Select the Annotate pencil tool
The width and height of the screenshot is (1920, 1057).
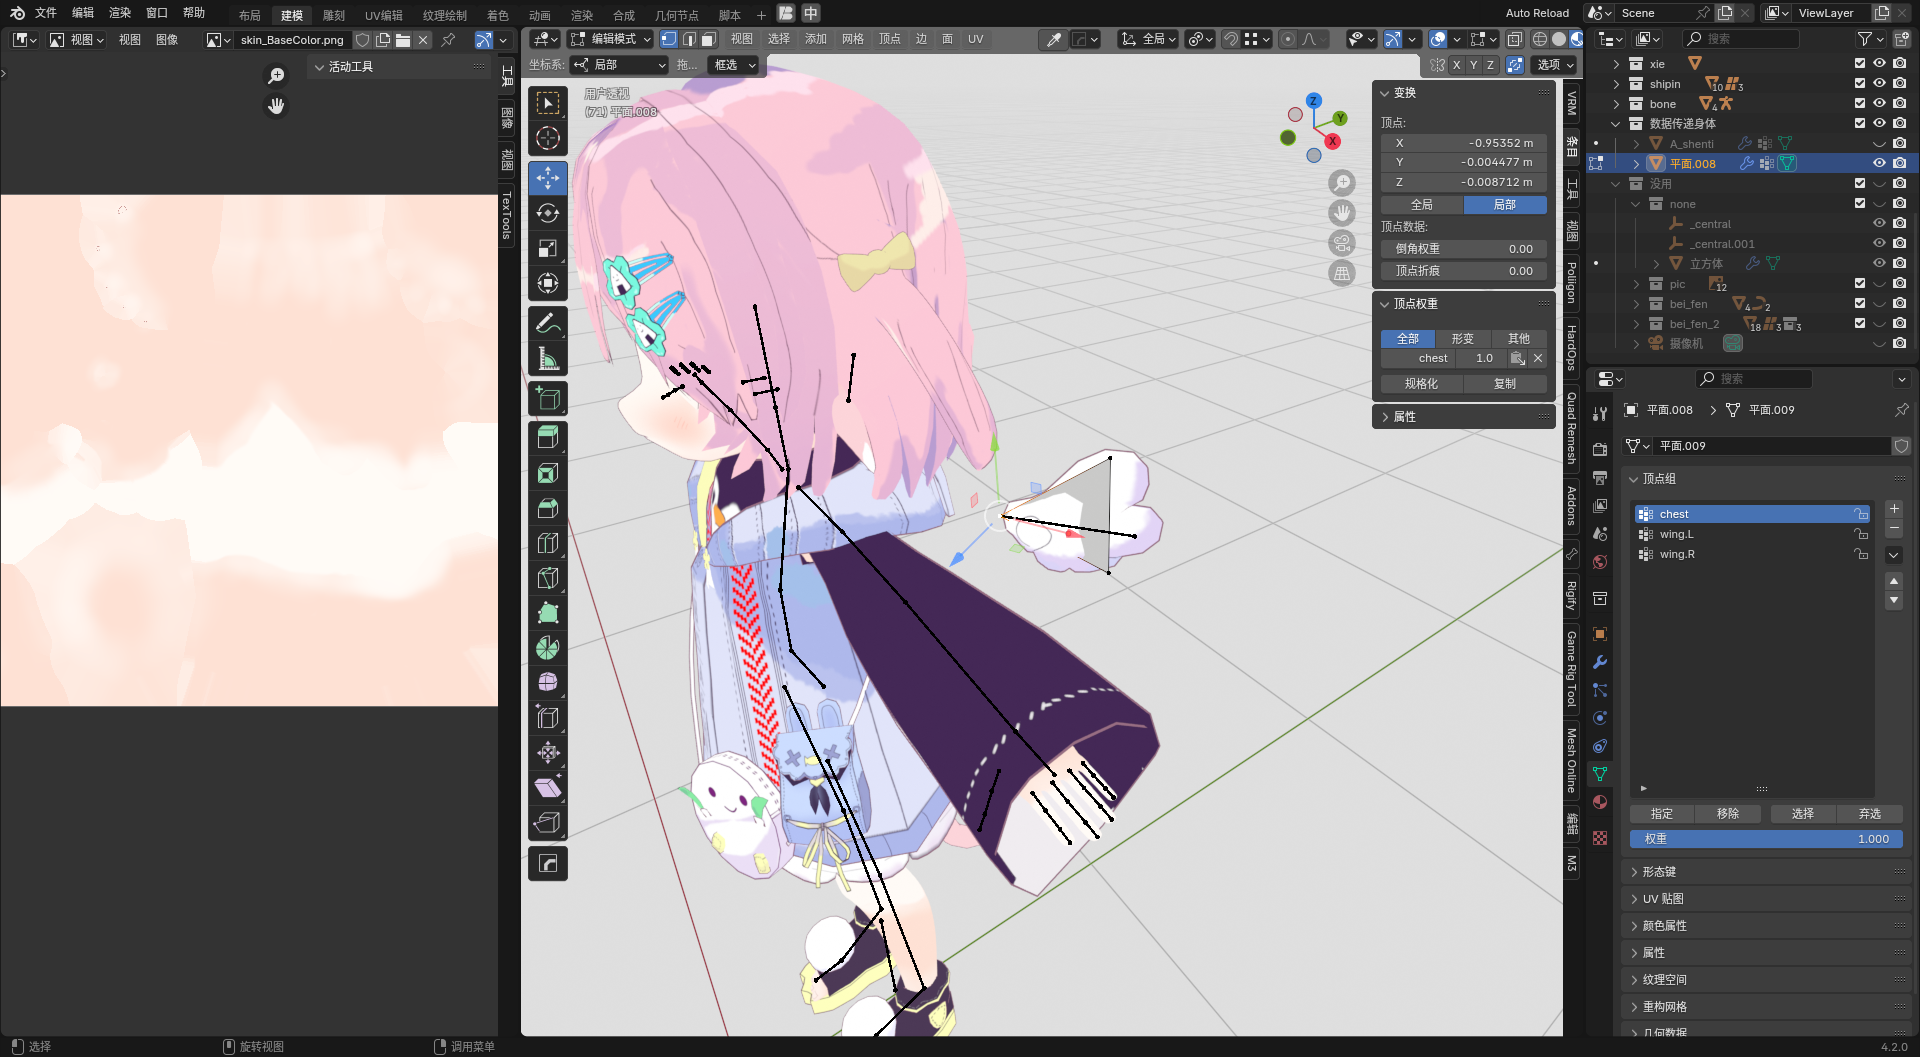tap(547, 323)
